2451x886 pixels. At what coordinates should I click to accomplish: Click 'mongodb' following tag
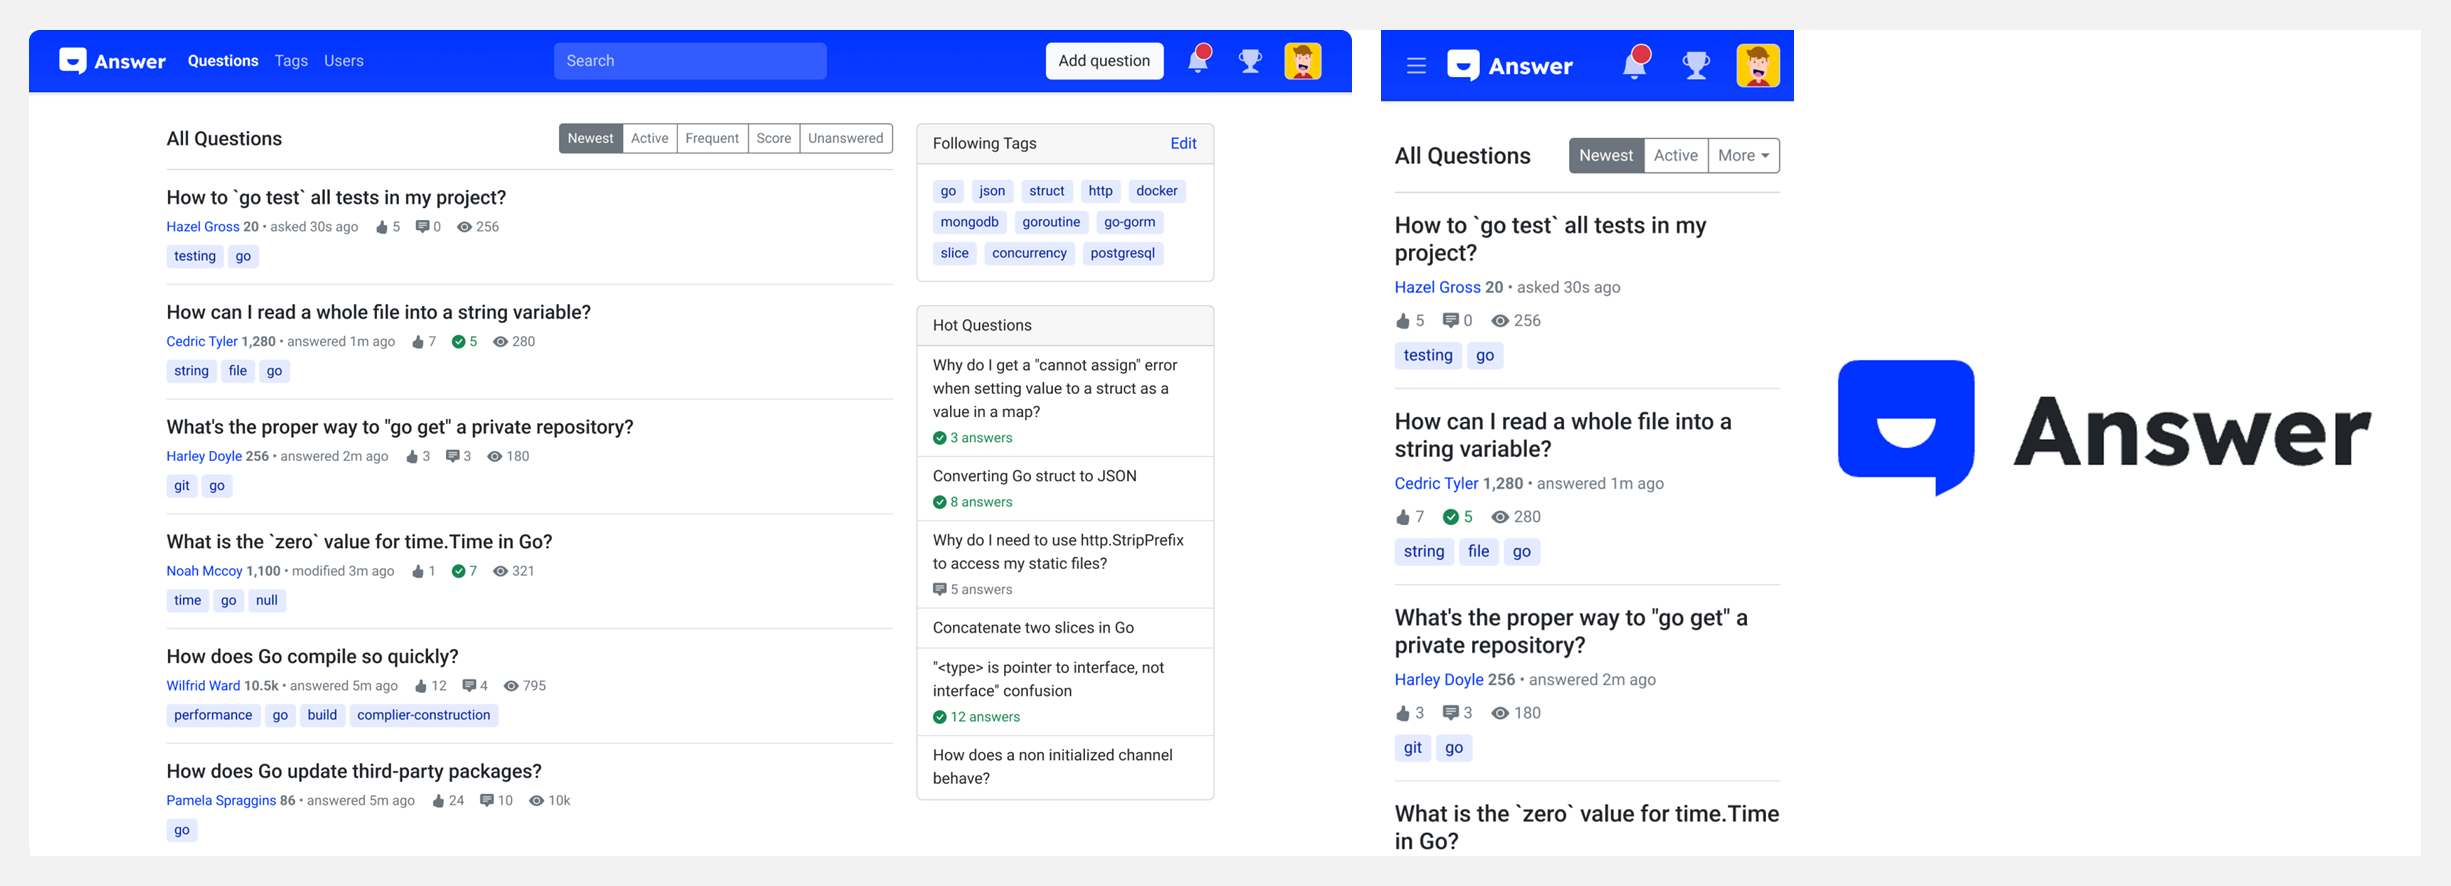(x=969, y=222)
